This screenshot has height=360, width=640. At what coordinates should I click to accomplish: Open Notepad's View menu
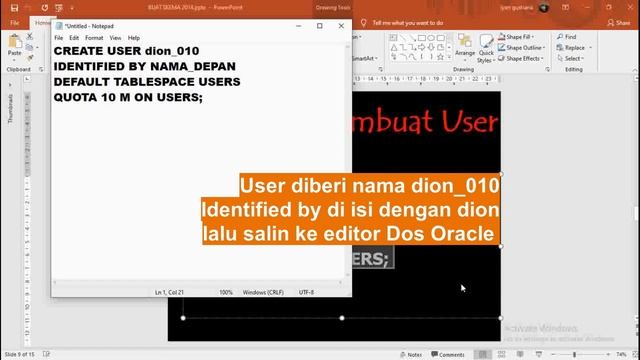pos(116,38)
